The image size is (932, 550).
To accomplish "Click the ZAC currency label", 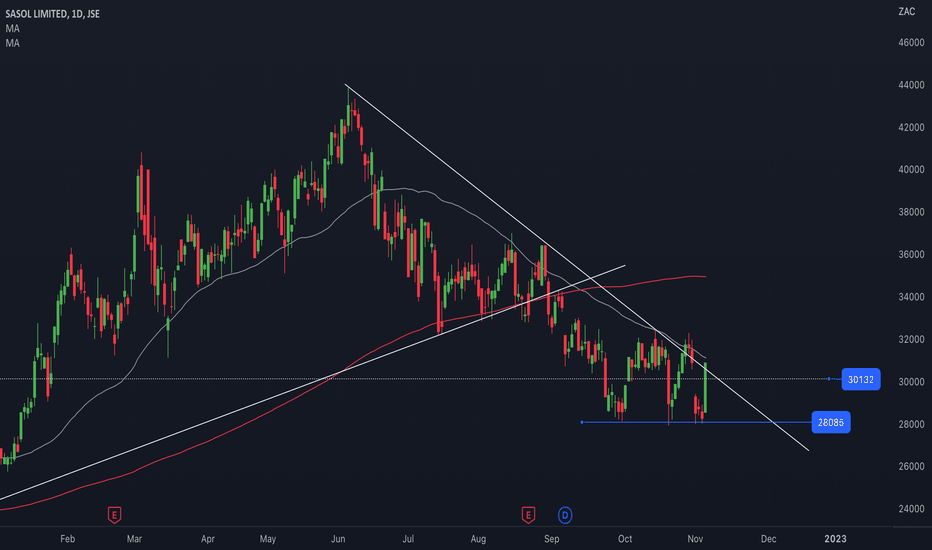I will click(906, 11).
